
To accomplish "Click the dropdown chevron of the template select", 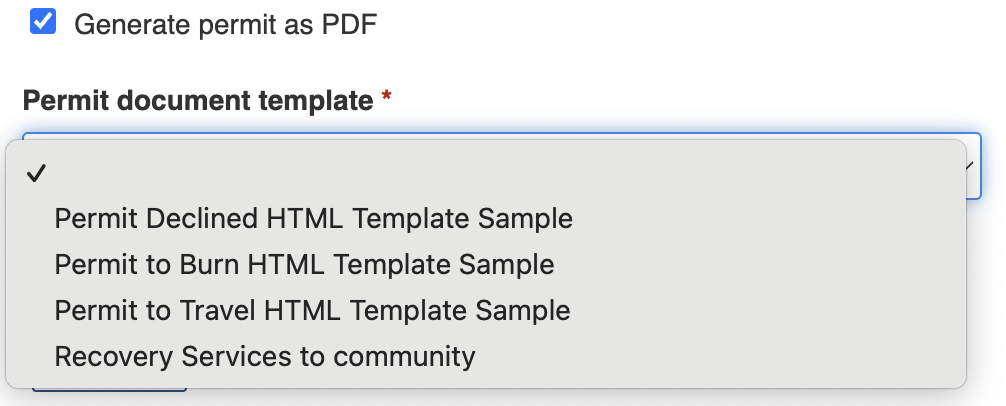I will pos(969,166).
